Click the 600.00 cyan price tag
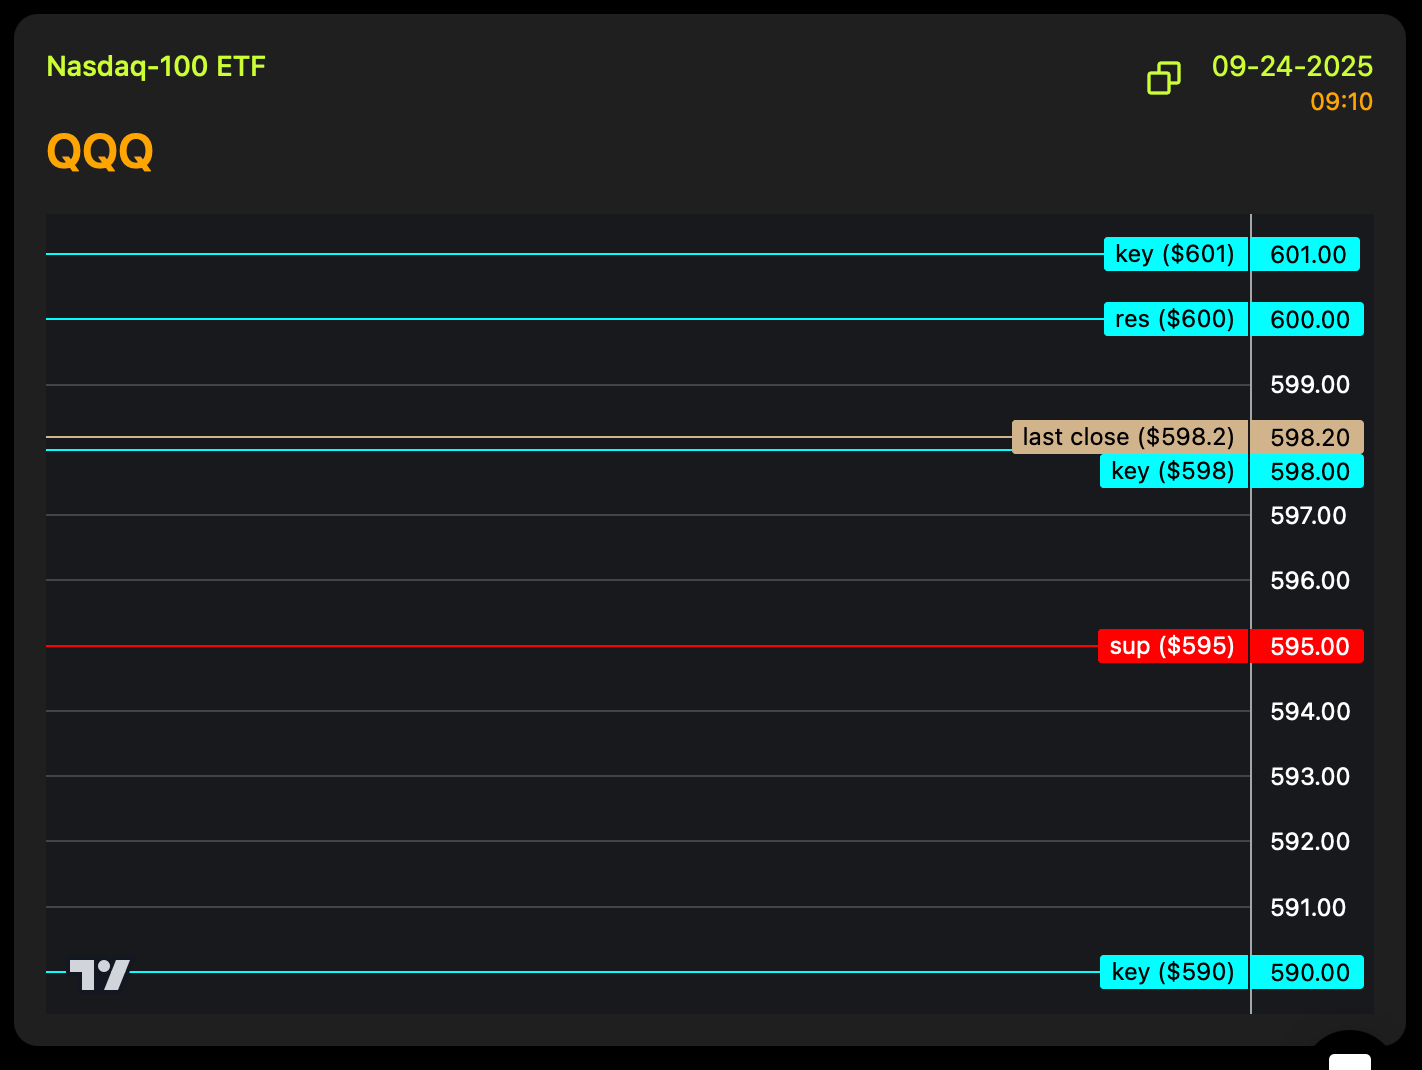Viewport: 1422px width, 1070px height. pos(1309,320)
